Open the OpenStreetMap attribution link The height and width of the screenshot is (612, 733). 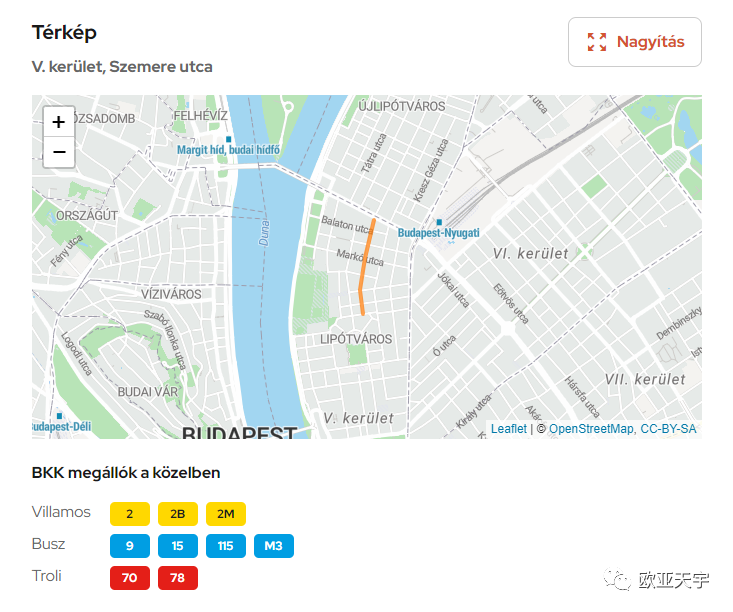coord(591,429)
